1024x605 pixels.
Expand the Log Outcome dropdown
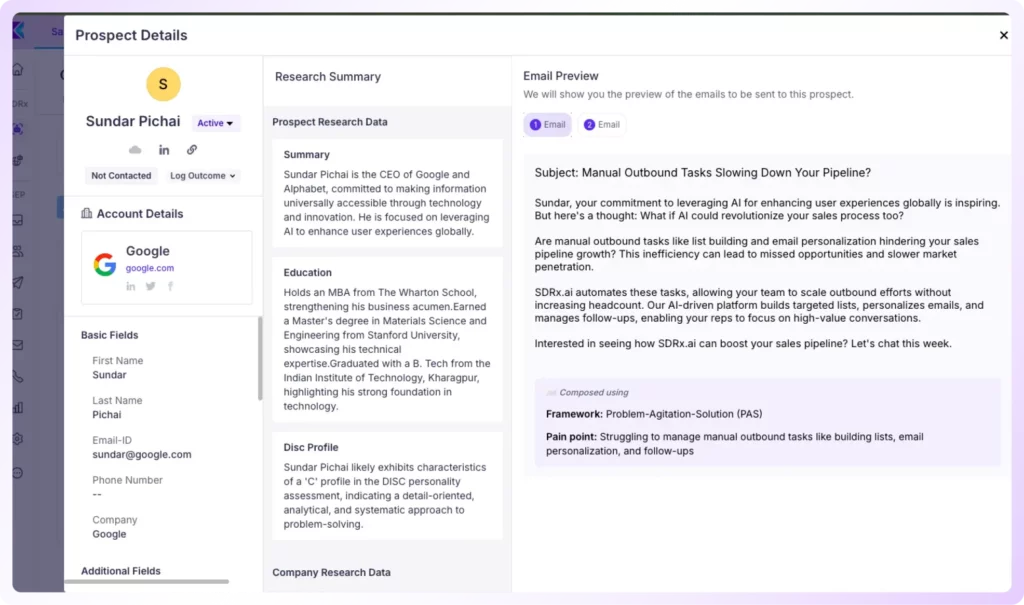(x=203, y=176)
